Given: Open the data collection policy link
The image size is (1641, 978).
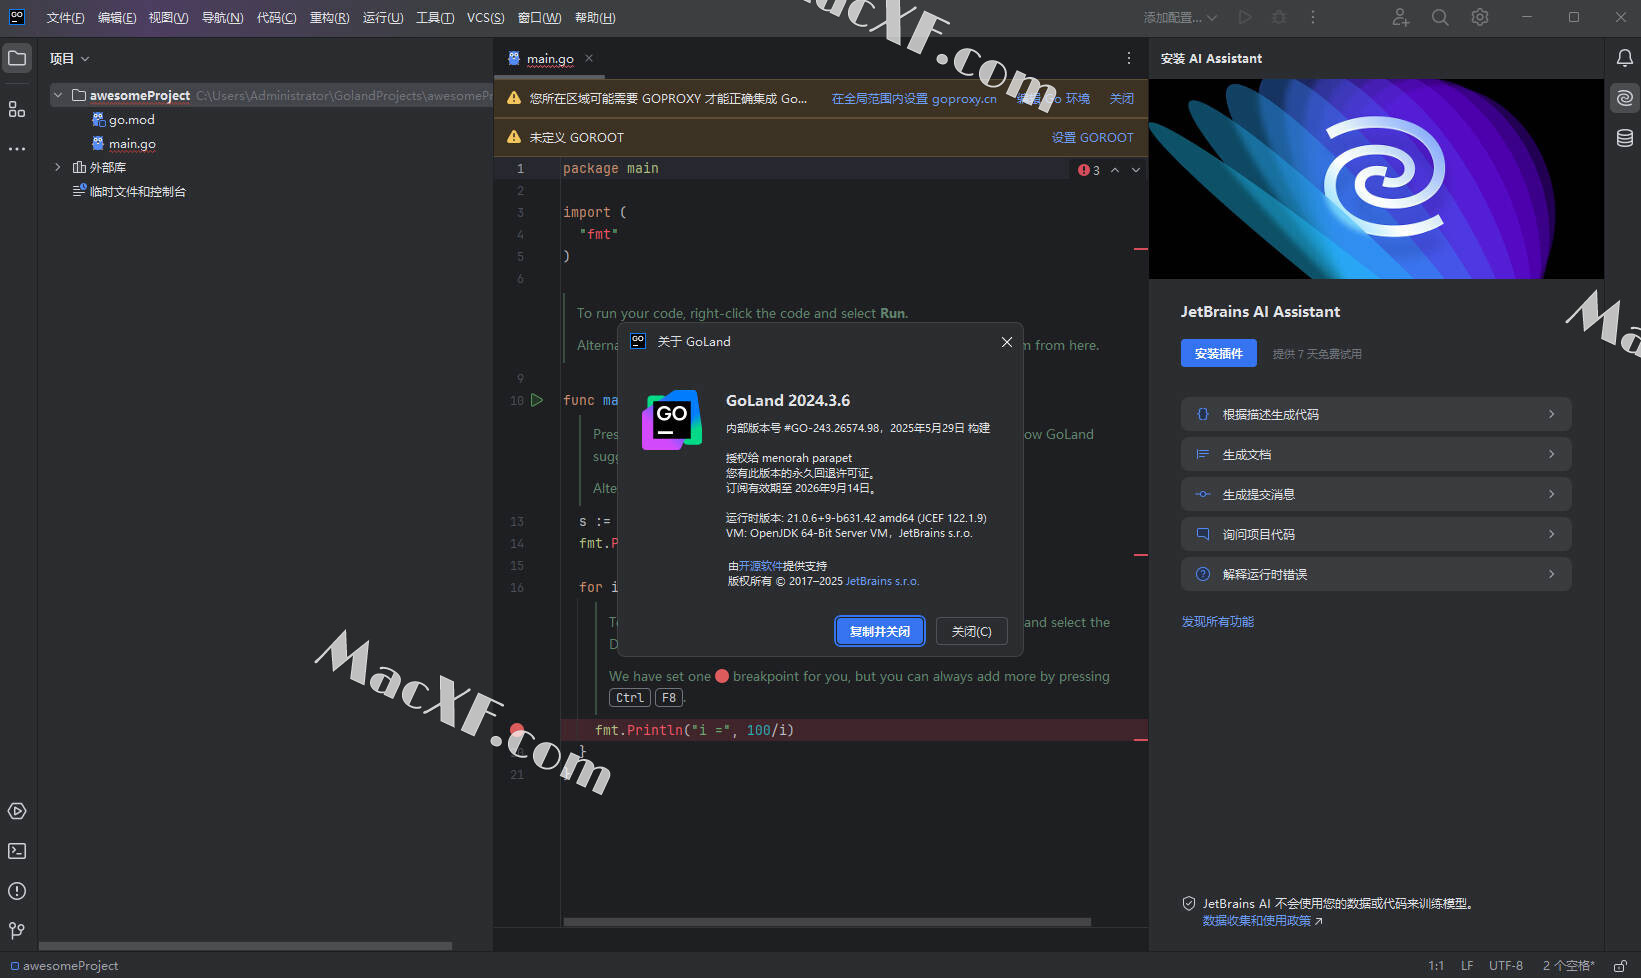Looking at the screenshot, I should (1262, 920).
